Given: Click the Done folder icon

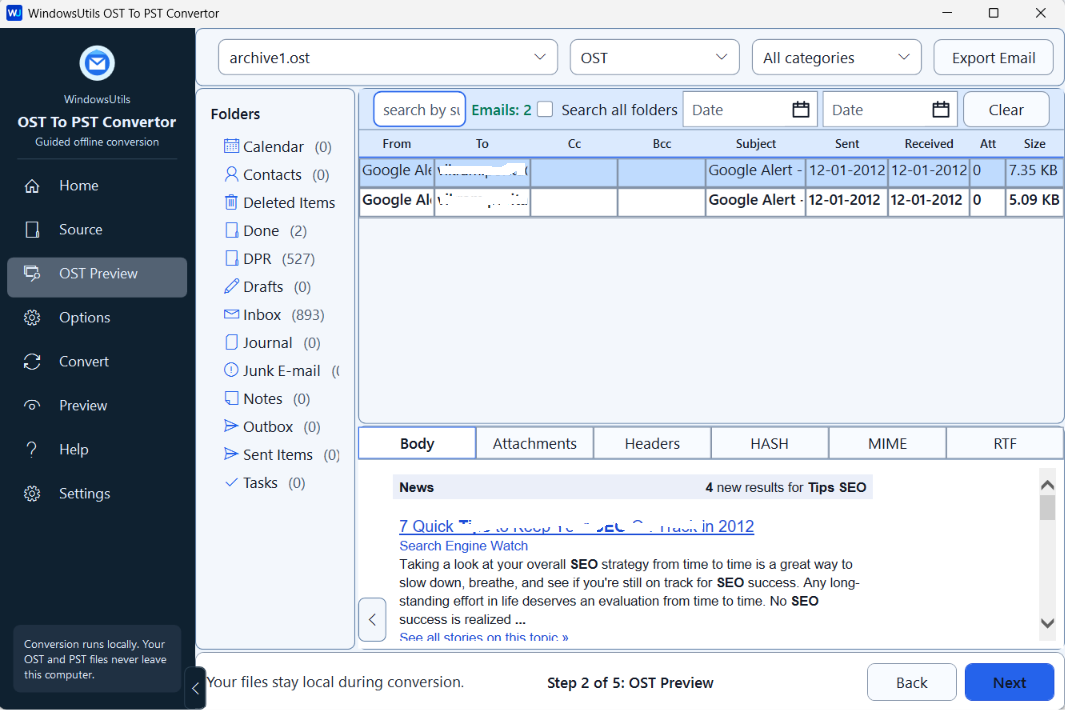Looking at the screenshot, I should coord(232,230).
